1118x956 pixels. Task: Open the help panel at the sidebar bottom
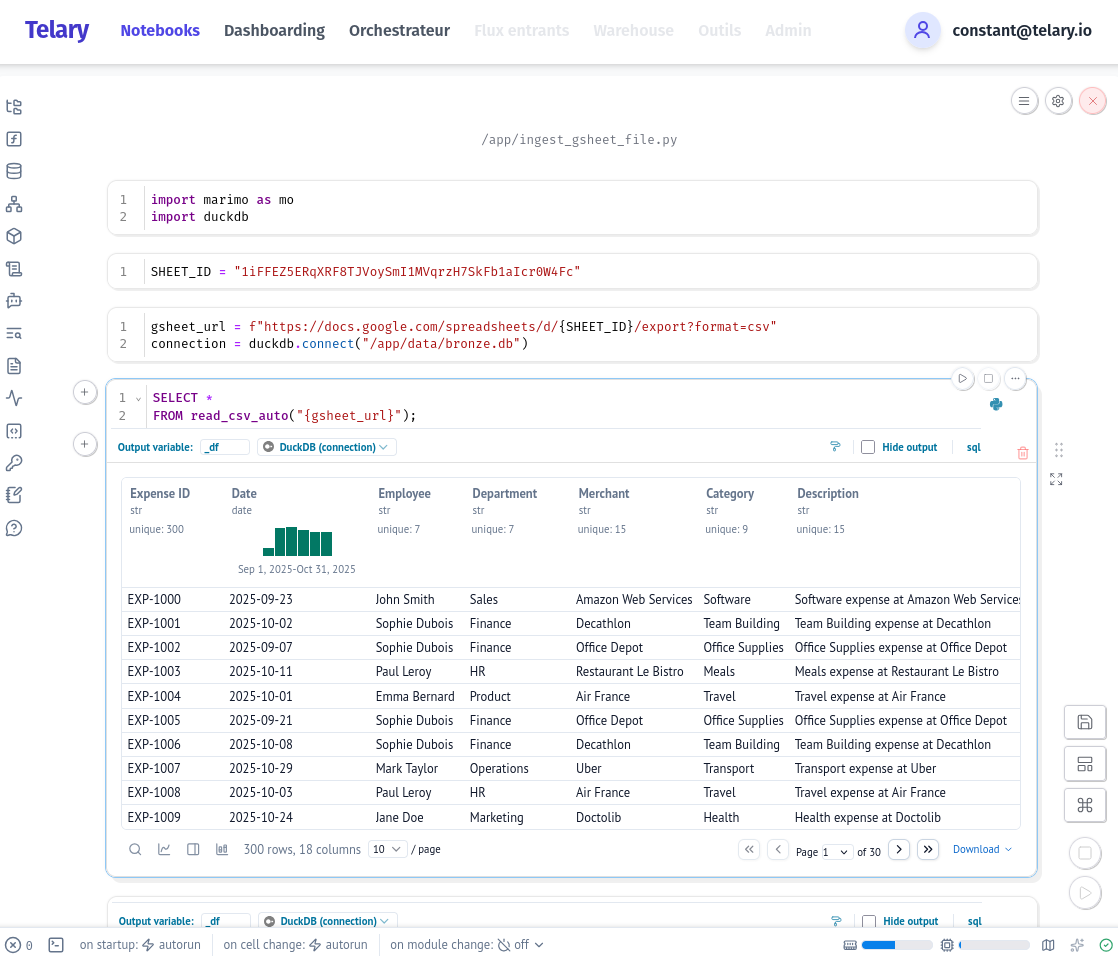14,528
